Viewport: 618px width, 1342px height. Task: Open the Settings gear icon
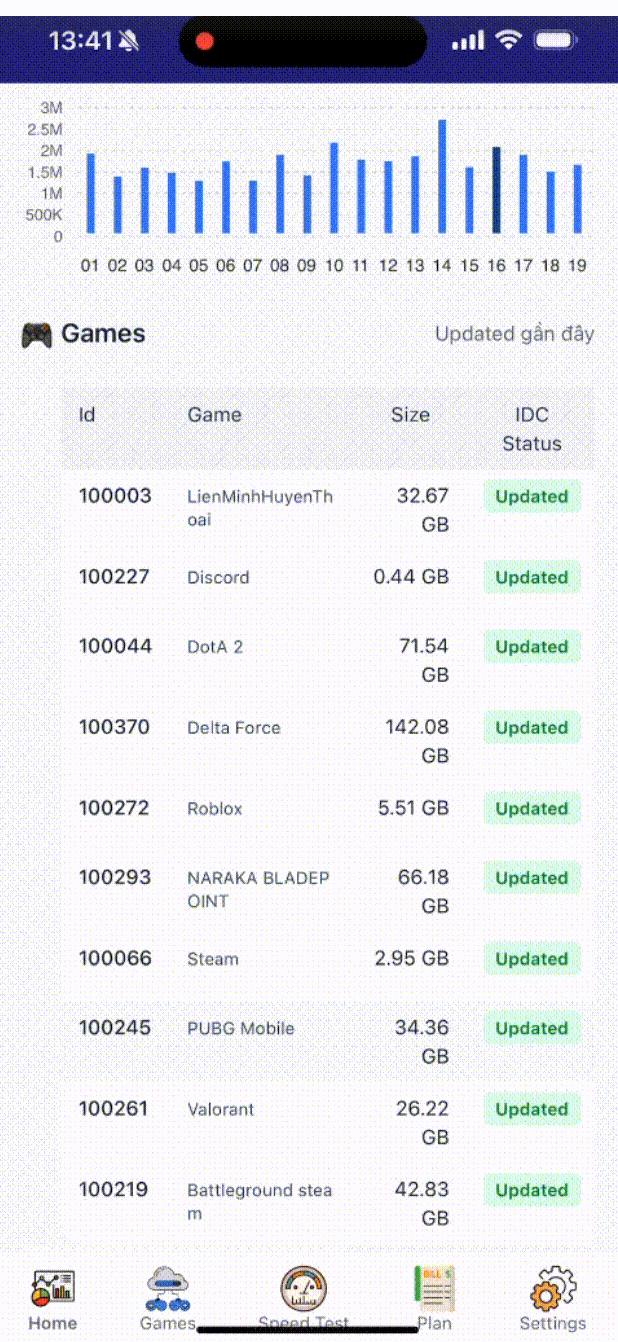tap(552, 1288)
